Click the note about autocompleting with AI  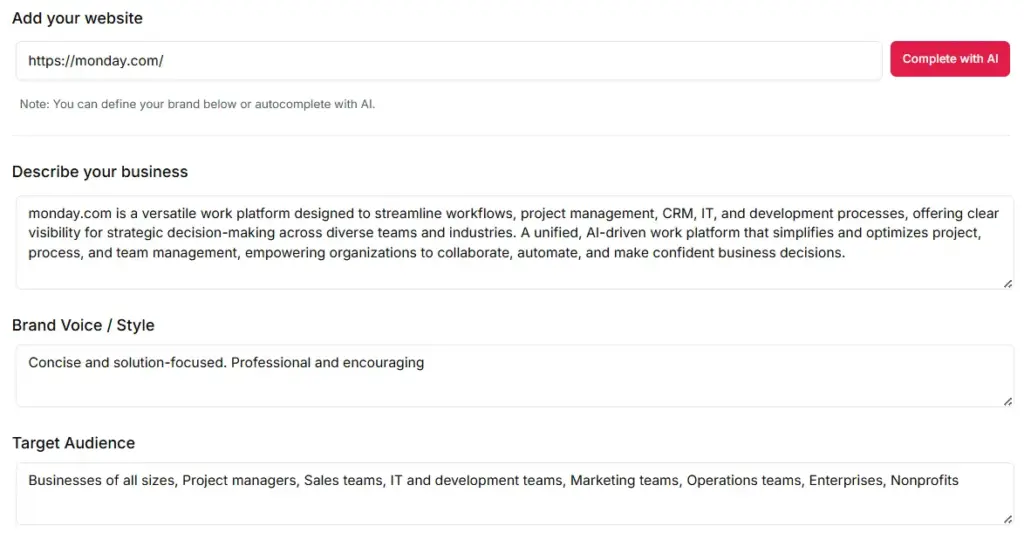(197, 104)
